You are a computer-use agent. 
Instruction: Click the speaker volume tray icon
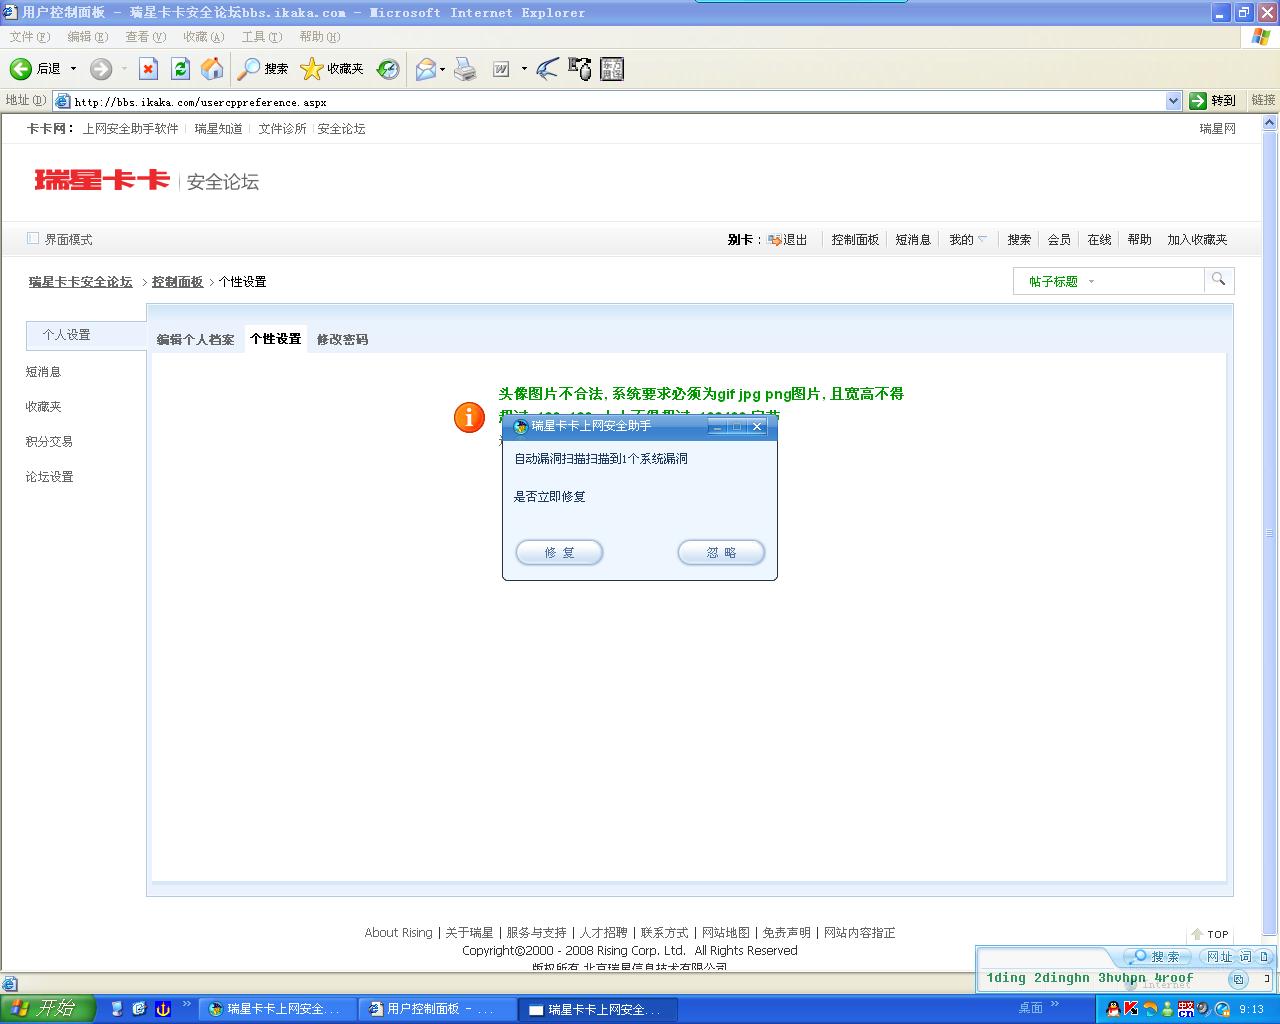[x=1204, y=1009]
